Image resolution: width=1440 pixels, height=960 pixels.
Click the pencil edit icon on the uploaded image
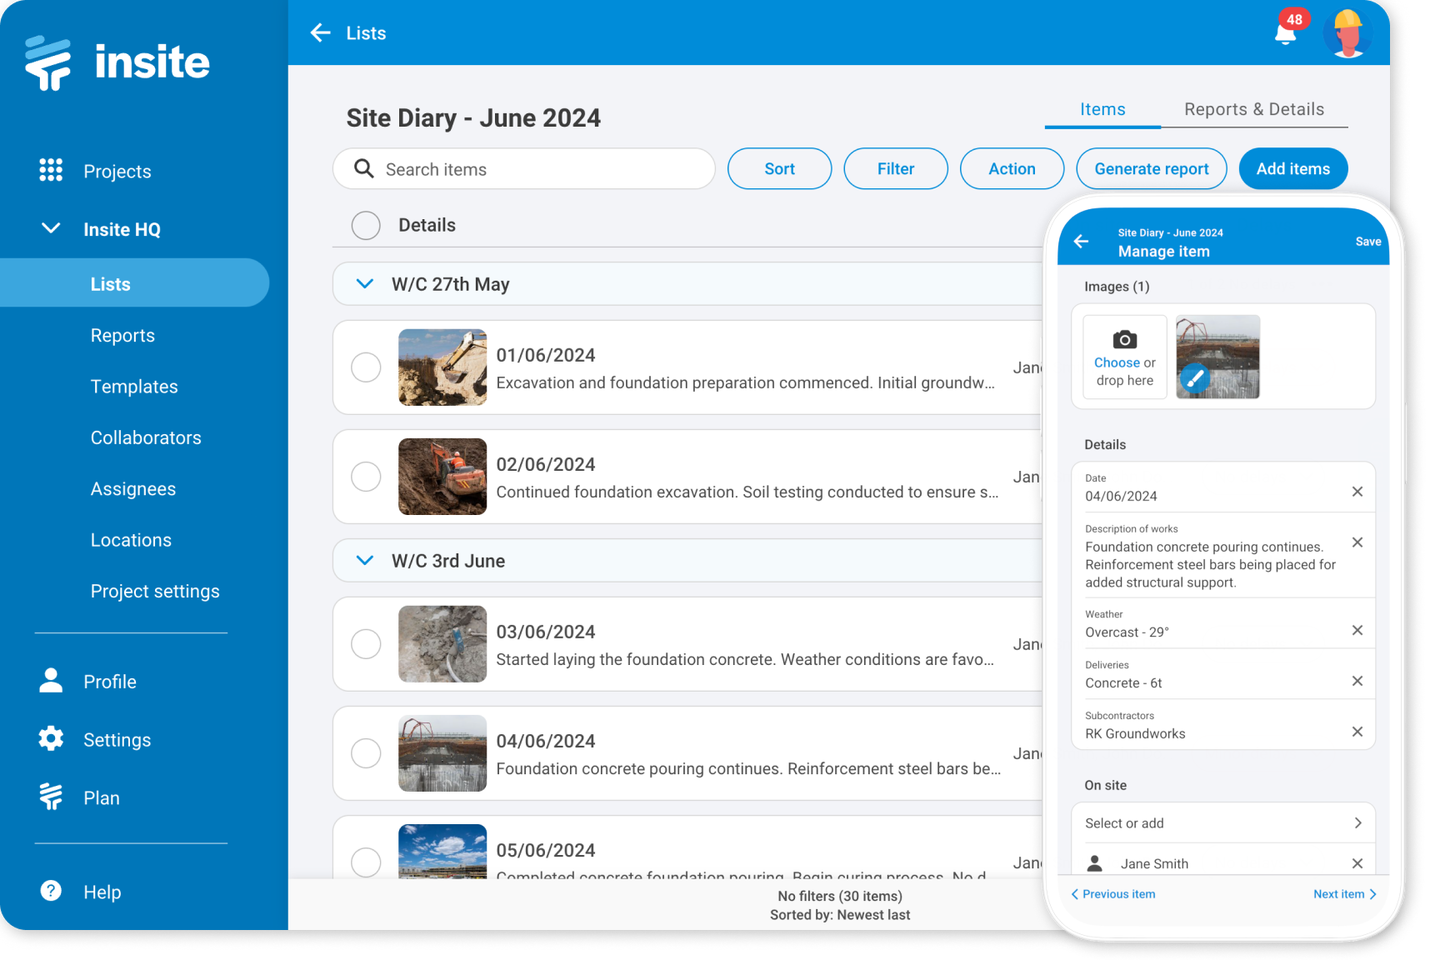[1195, 378]
